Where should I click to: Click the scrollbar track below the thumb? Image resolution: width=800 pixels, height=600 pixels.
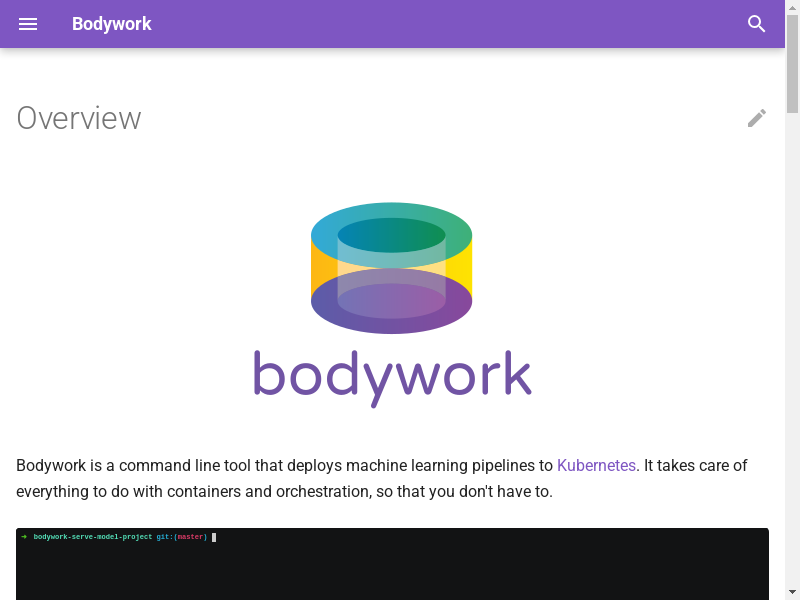792,350
